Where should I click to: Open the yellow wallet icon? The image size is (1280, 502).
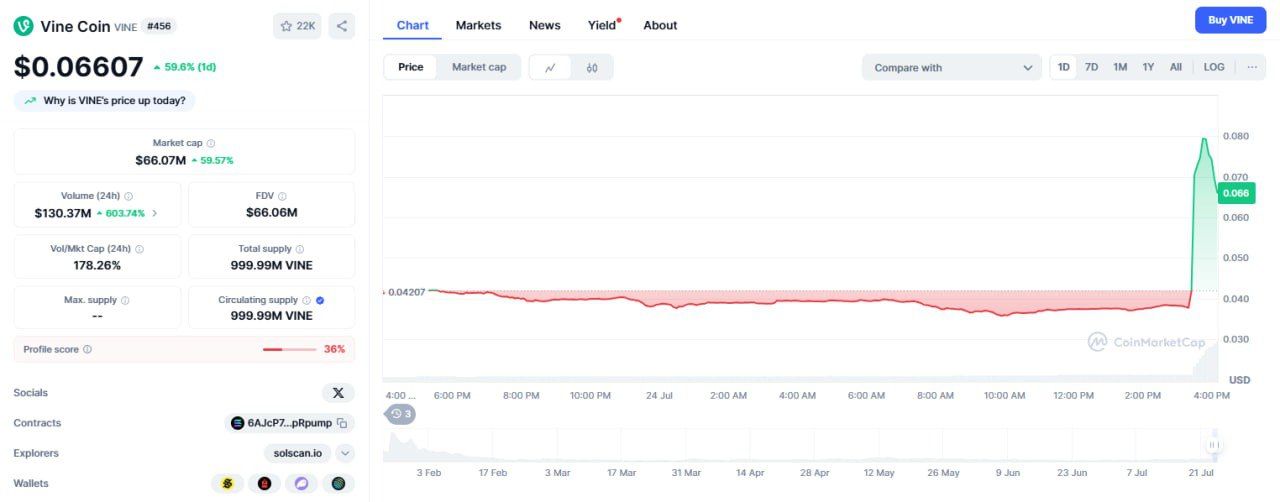point(228,484)
